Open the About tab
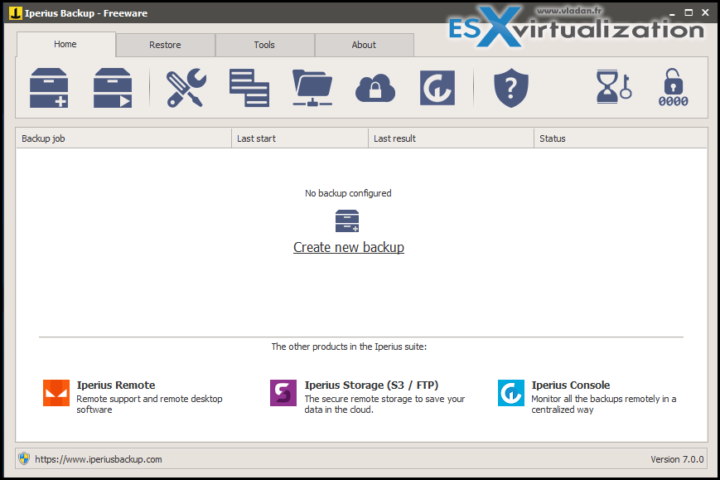The width and height of the screenshot is (720, 480). (364, 45)
